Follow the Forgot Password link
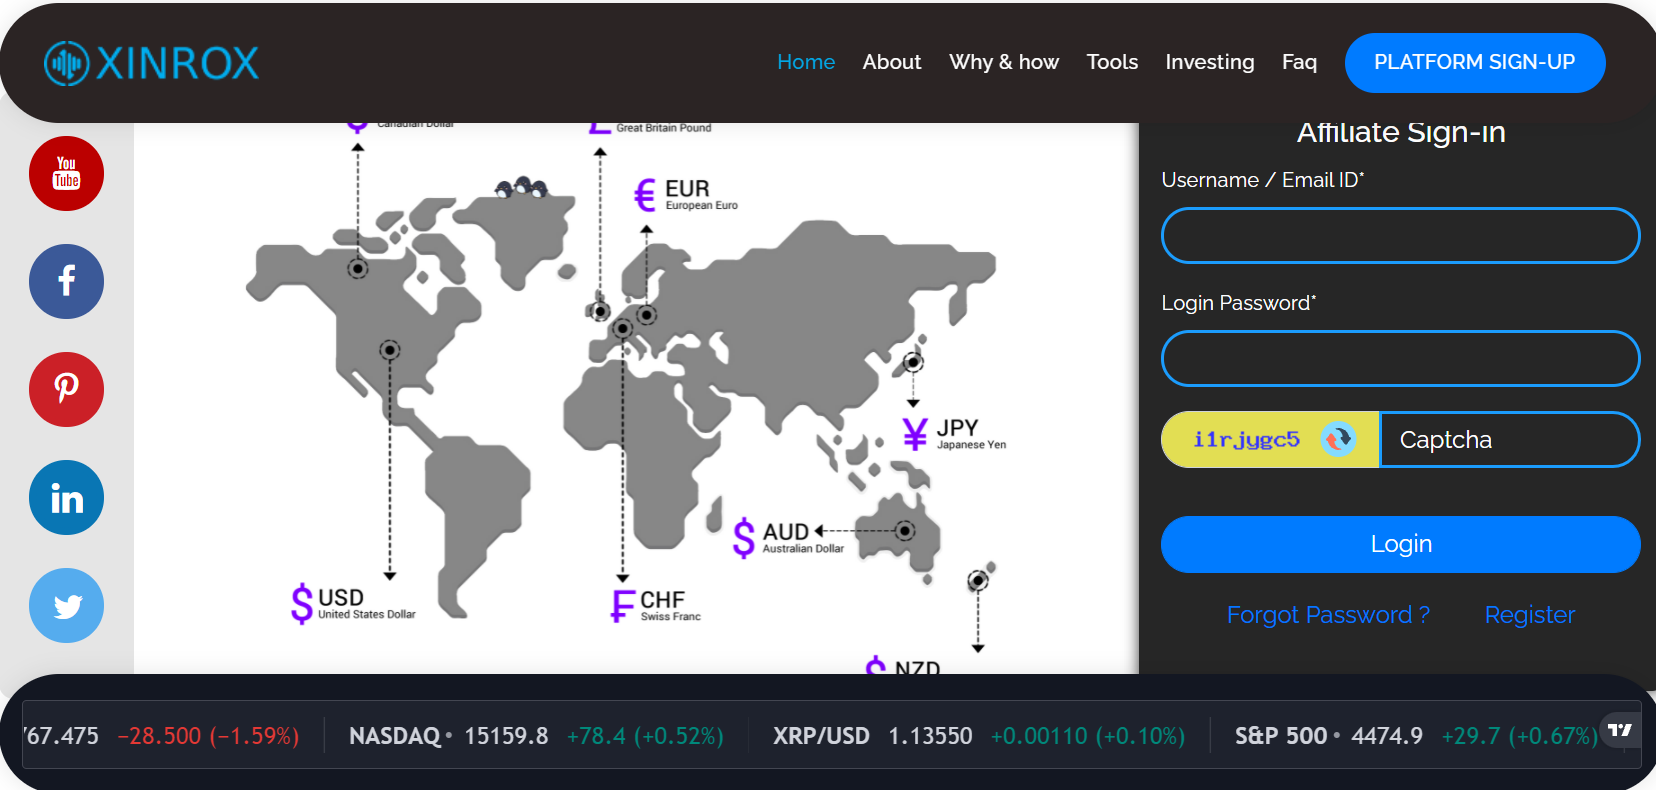The height and width of the screenshot is (790, 1656). [x=1328, y=615]
